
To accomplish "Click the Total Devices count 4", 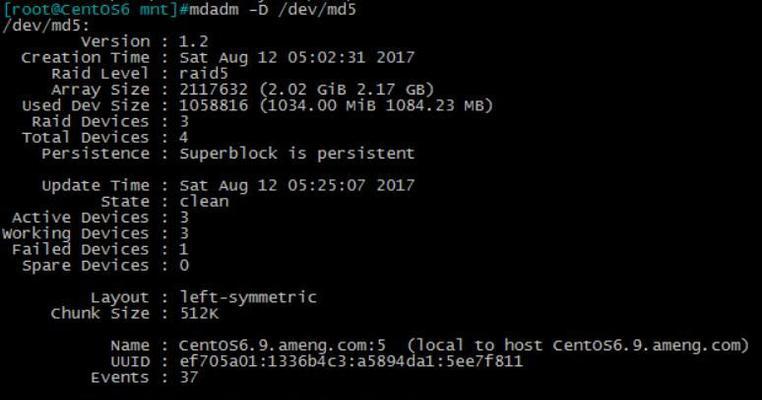I will [x=184, y=138].
